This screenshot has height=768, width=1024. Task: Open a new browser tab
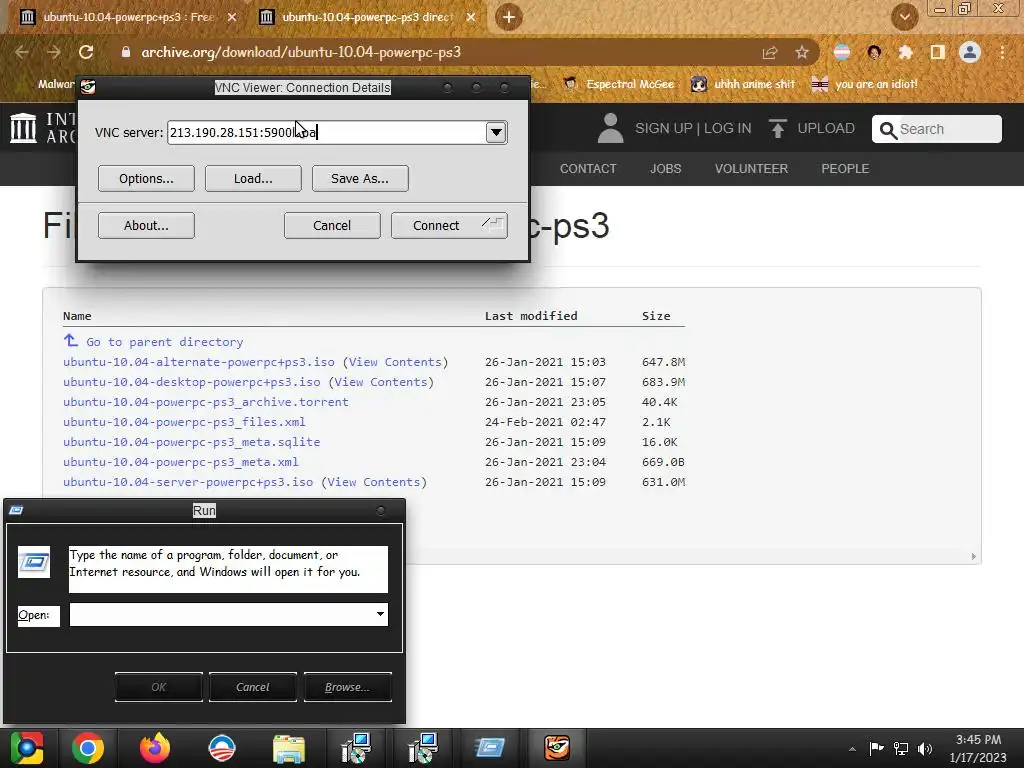pos(509,17)
